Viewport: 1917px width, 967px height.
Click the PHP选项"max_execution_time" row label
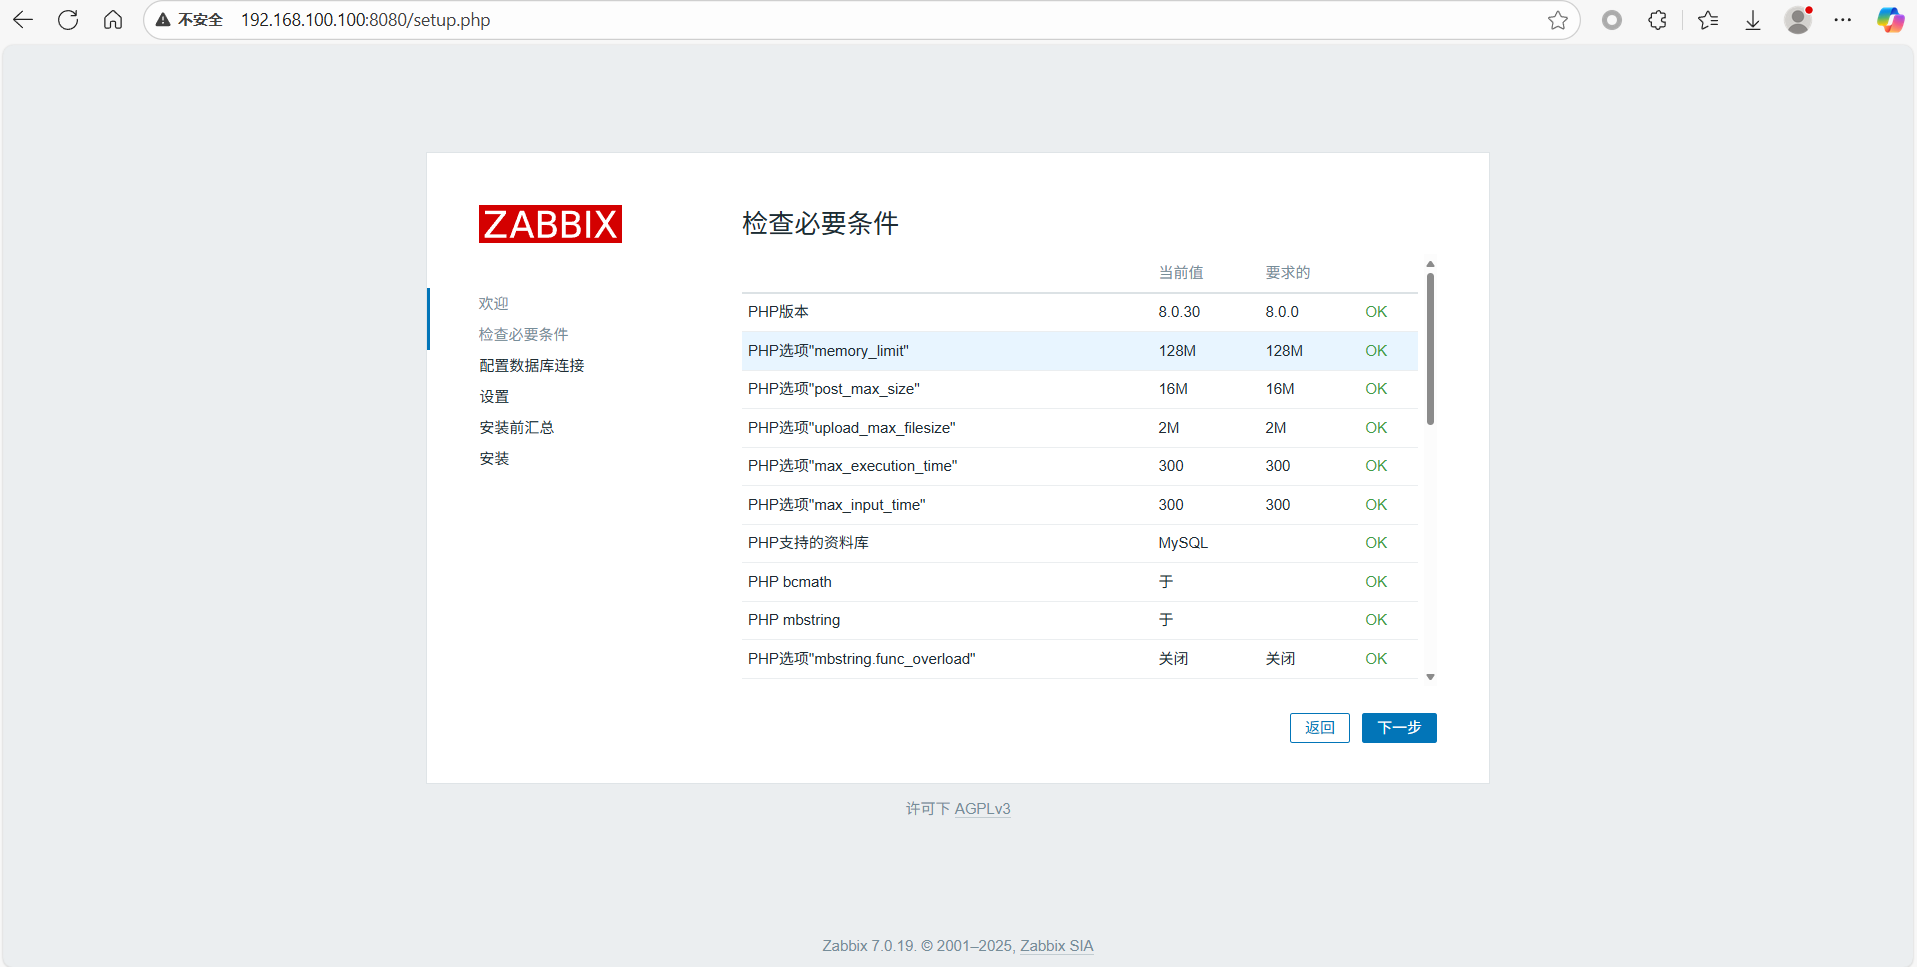pyautogui.click(x=852, y=466)
